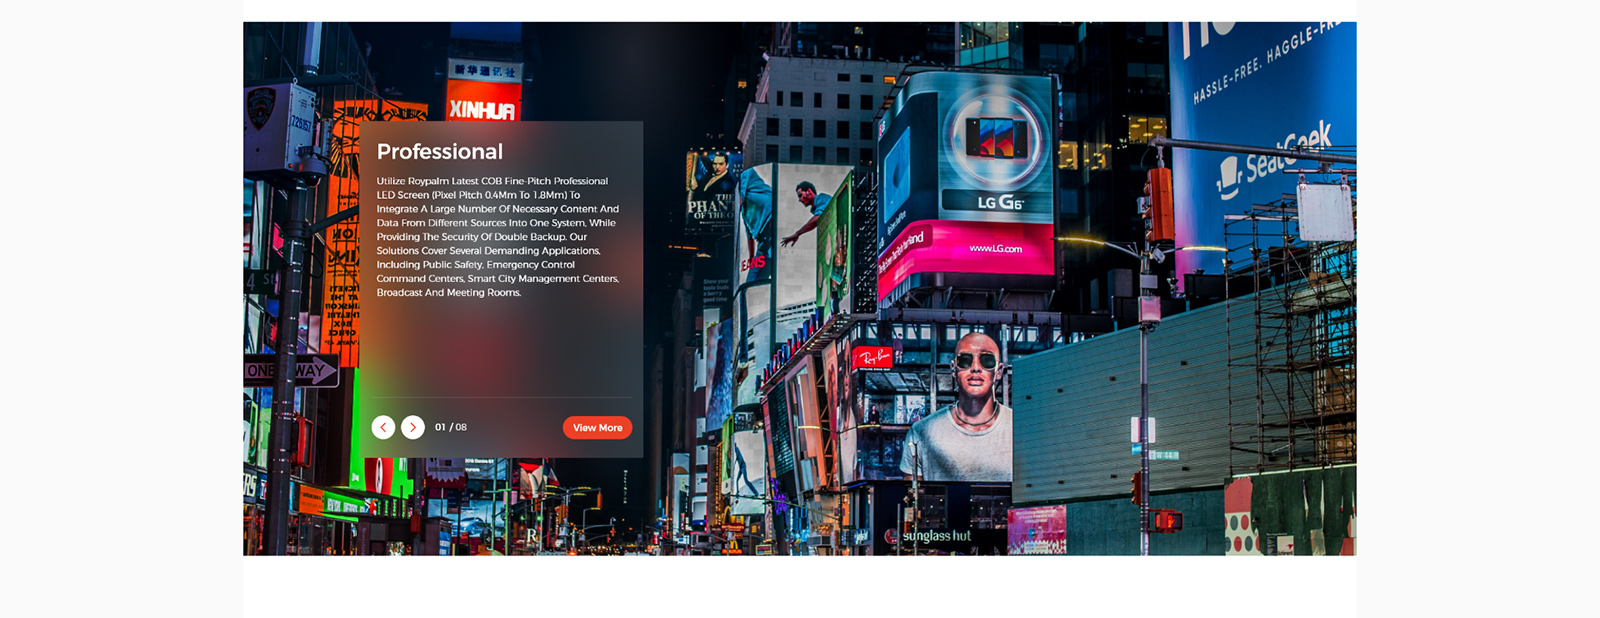
Task: Select the Professional heading text
Action: (440, 152)
